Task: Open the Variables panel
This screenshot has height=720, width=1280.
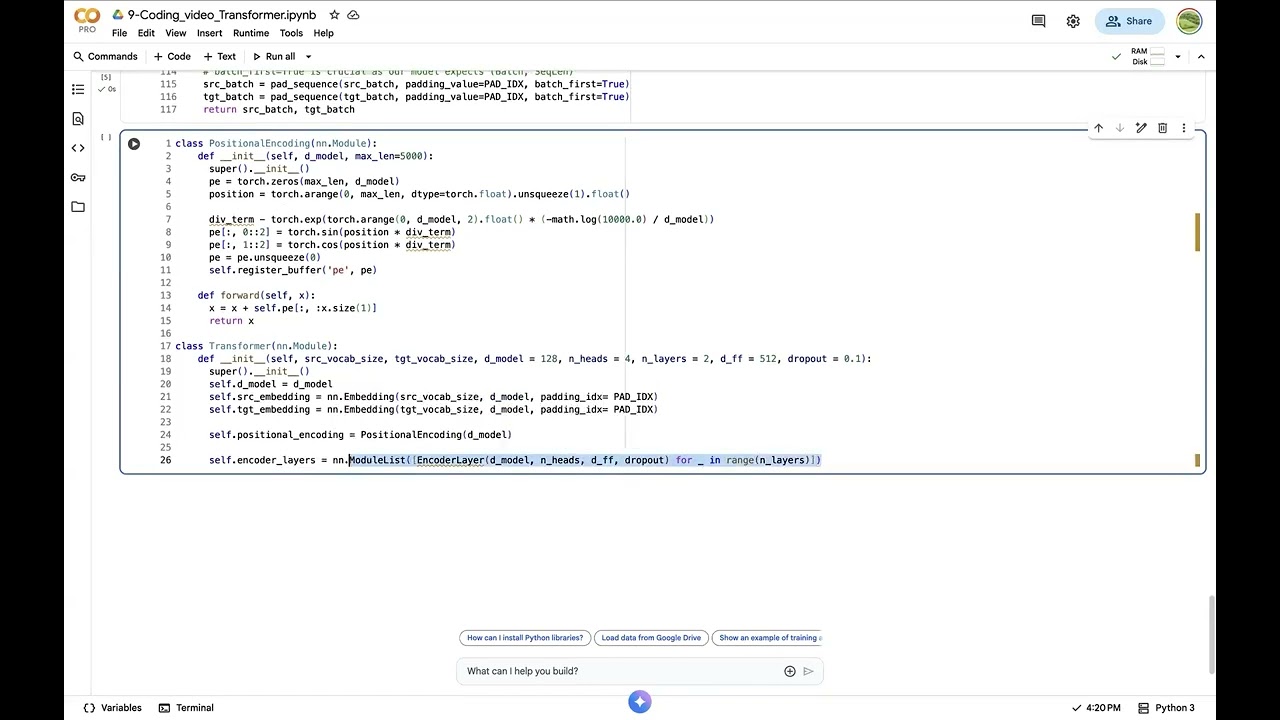Action: pyautogui.click(x=113, y=708)
